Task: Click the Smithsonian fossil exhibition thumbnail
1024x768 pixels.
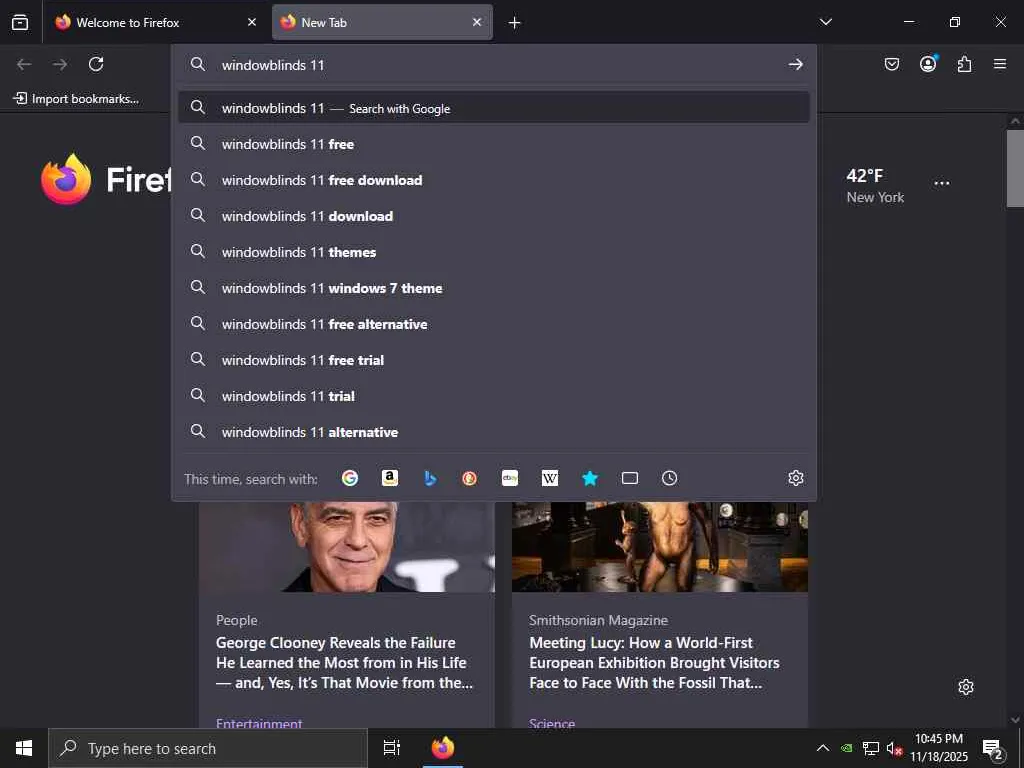Action: 660,547
